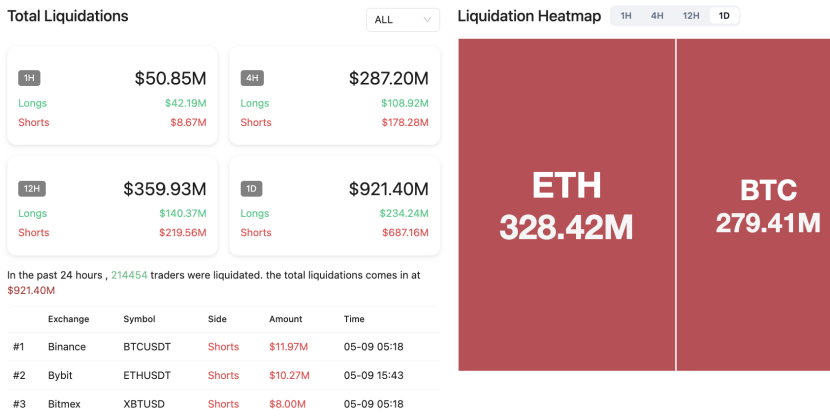Image resolution: width=830 pixels, height=418 pixels.
Task: Click the $921.40M total on 1D card
Action: [x=389, y=188]
